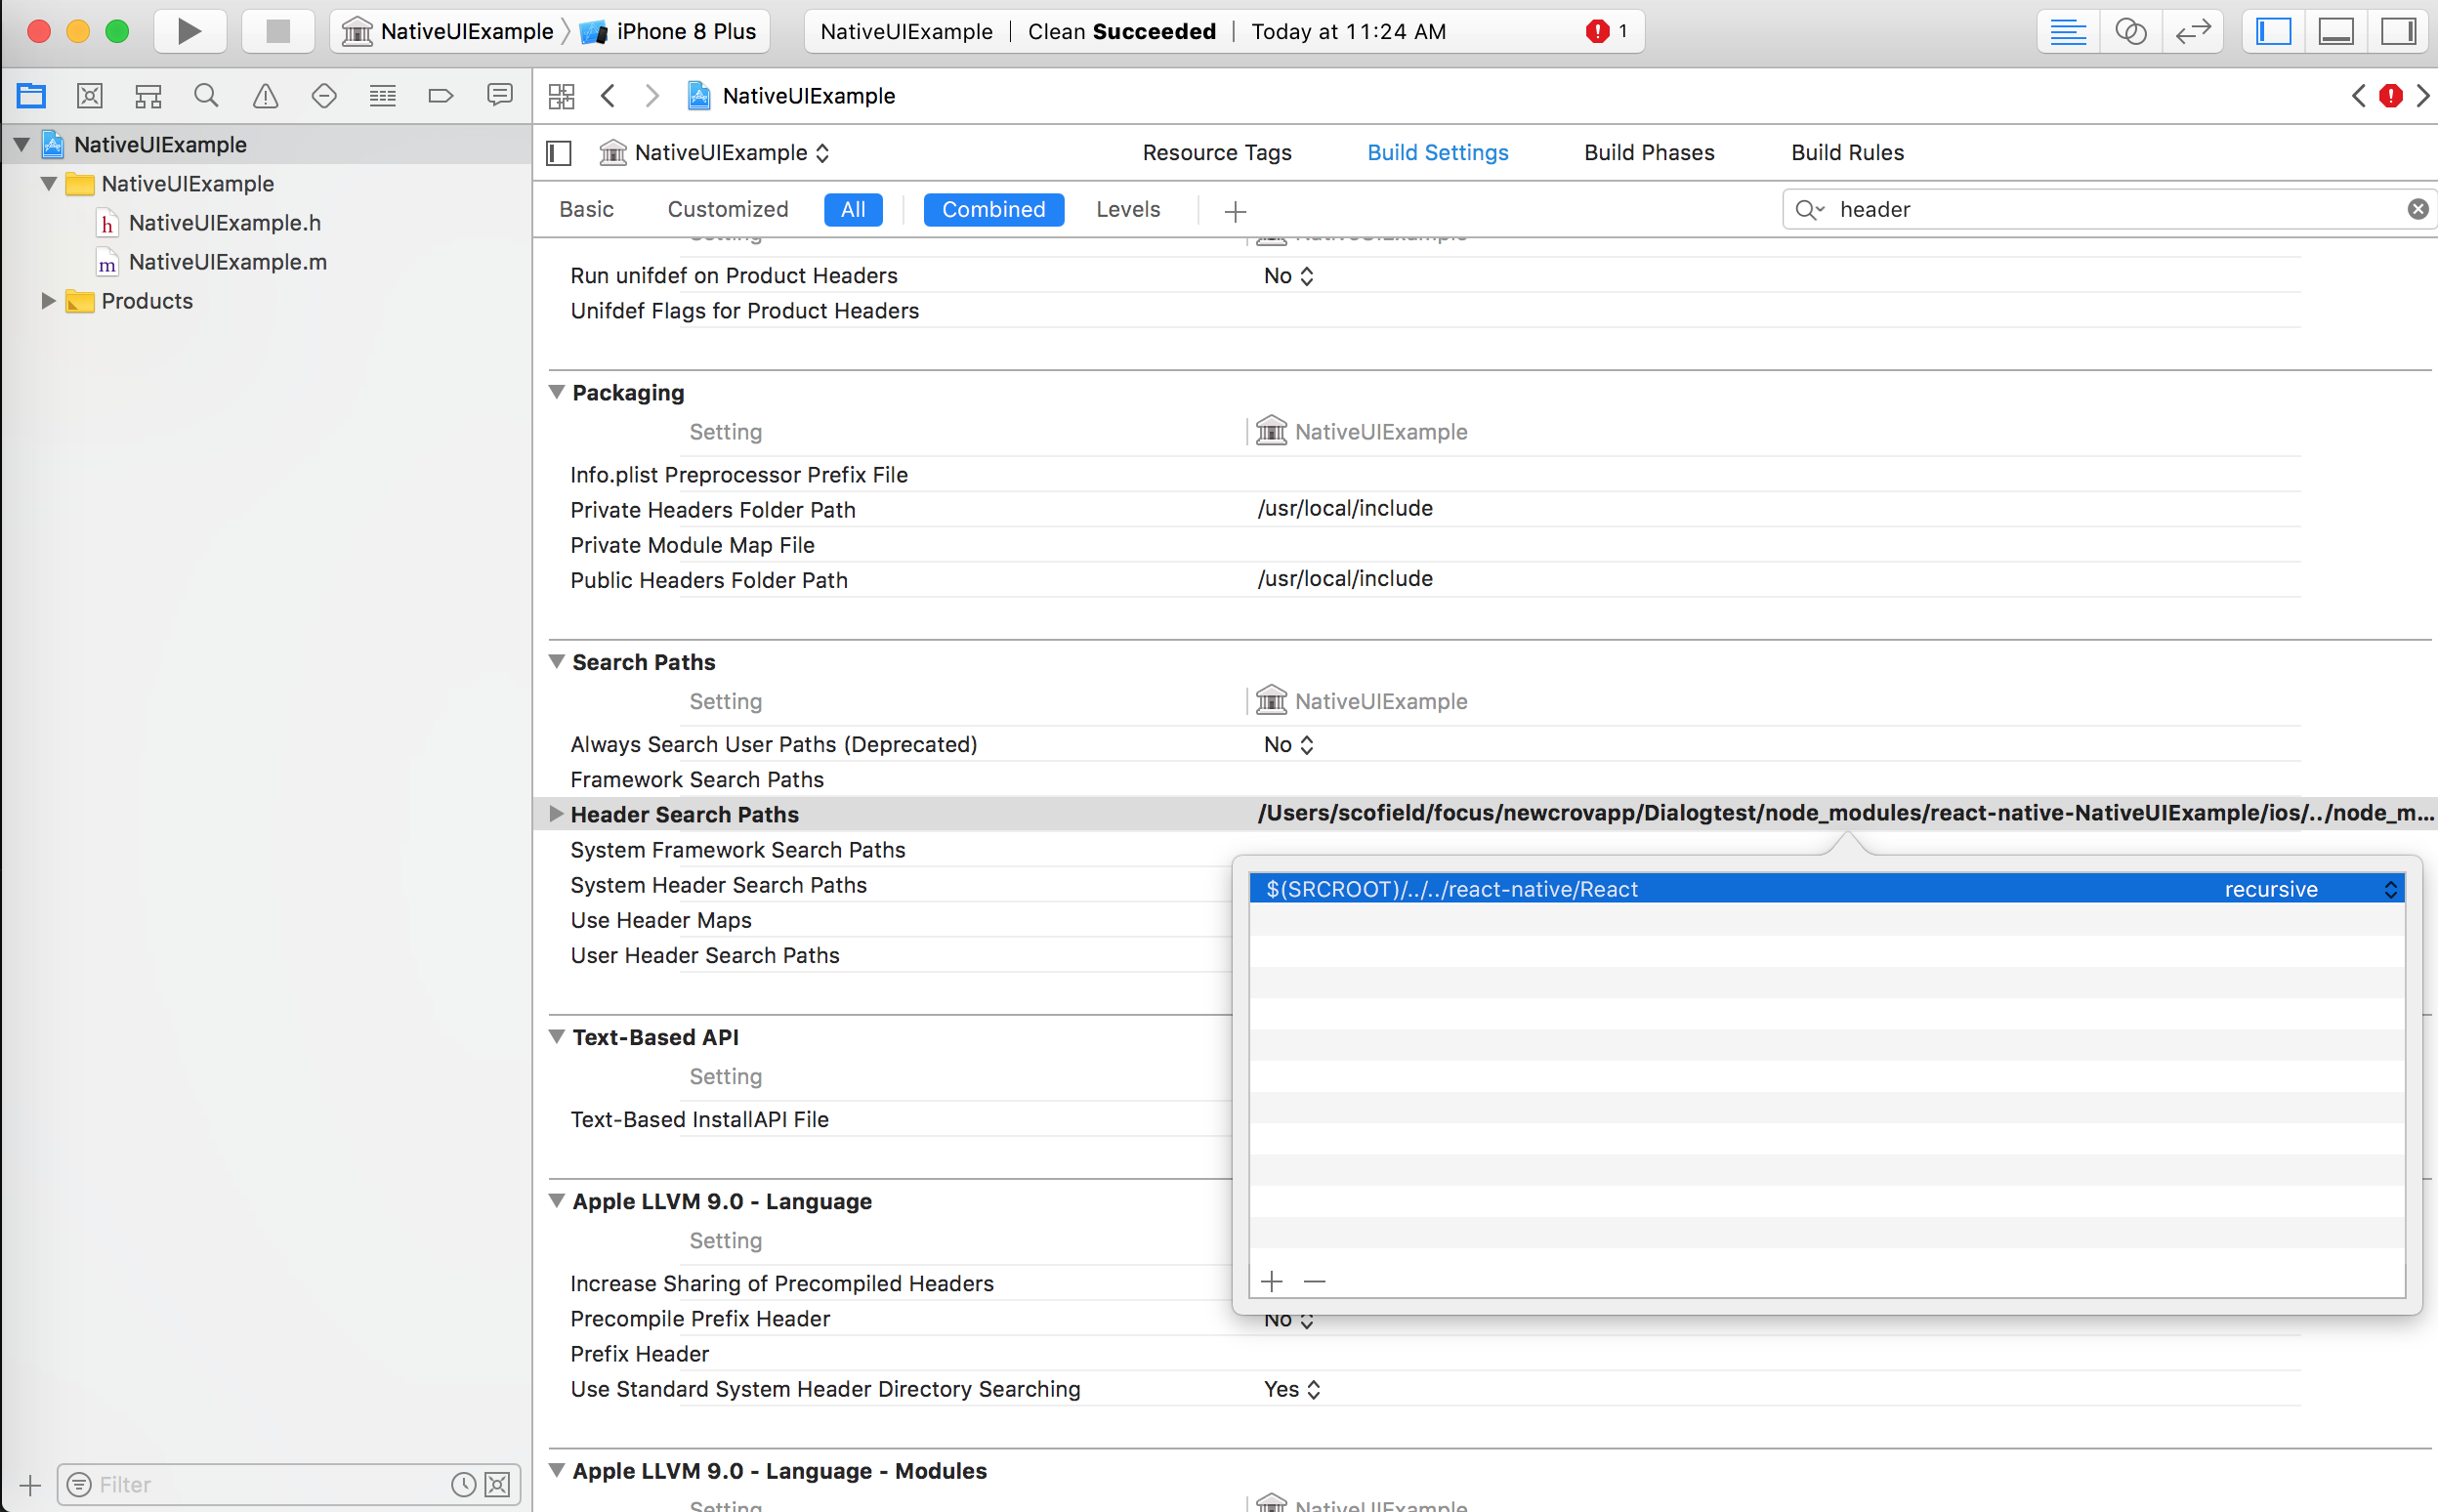The height and width of the screenshot is (1512, 2438).
Task: Open the Breakpoint navigator
Action: 440,95
